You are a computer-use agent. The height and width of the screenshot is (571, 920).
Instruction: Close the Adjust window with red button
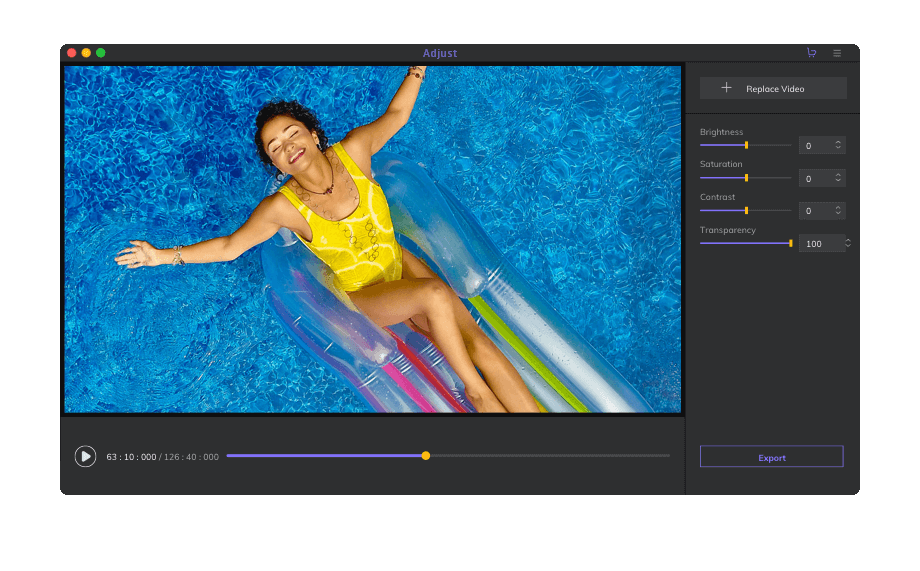click(72, 53)
